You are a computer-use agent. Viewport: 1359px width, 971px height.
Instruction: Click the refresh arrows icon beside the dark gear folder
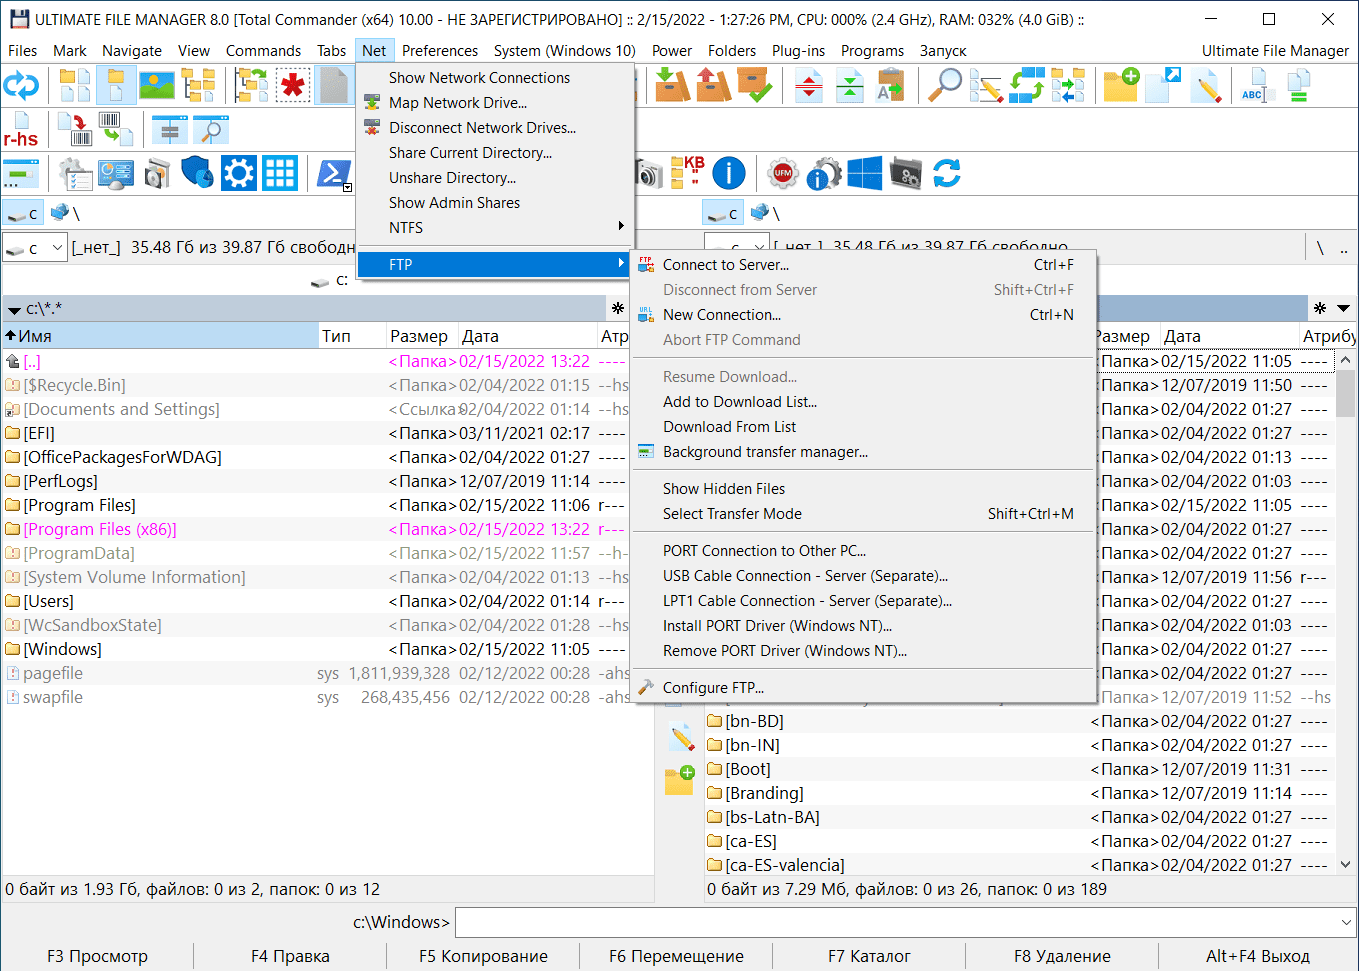point(947,173)
